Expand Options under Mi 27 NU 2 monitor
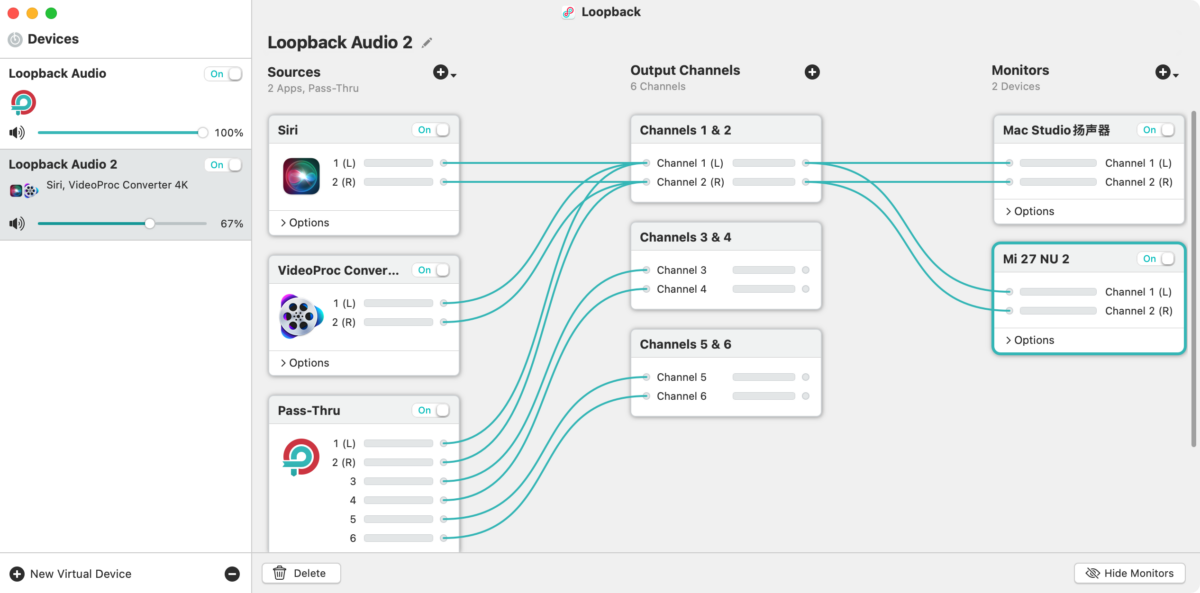The image size is (1200, 593). point(1029,340)
